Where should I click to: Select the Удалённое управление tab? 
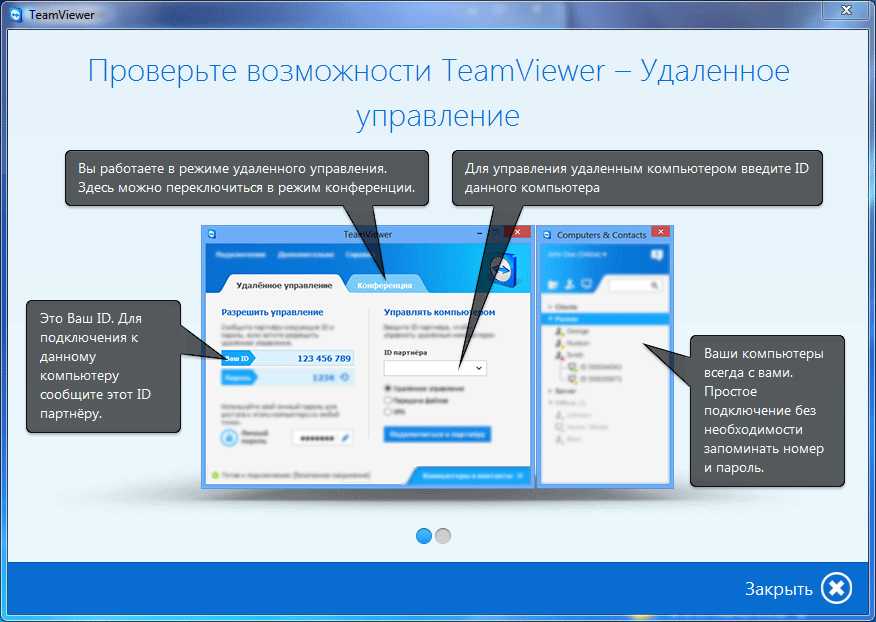coord(278,284)
